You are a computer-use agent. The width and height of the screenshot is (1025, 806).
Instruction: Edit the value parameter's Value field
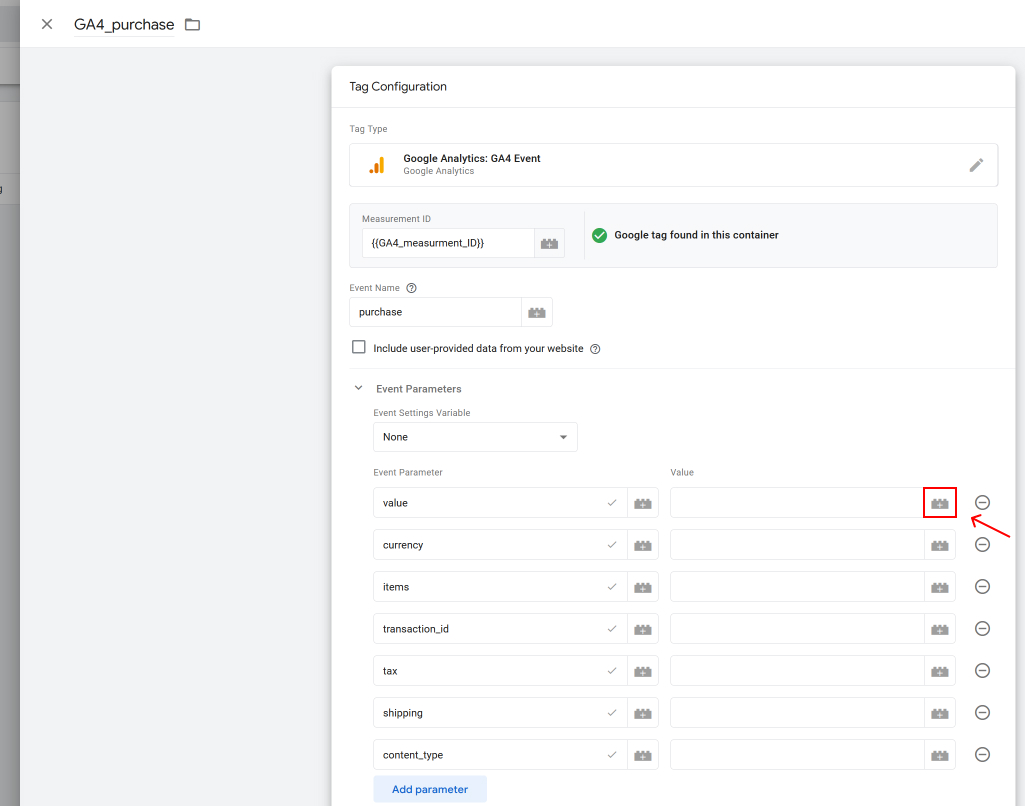(x=797, y=503)
